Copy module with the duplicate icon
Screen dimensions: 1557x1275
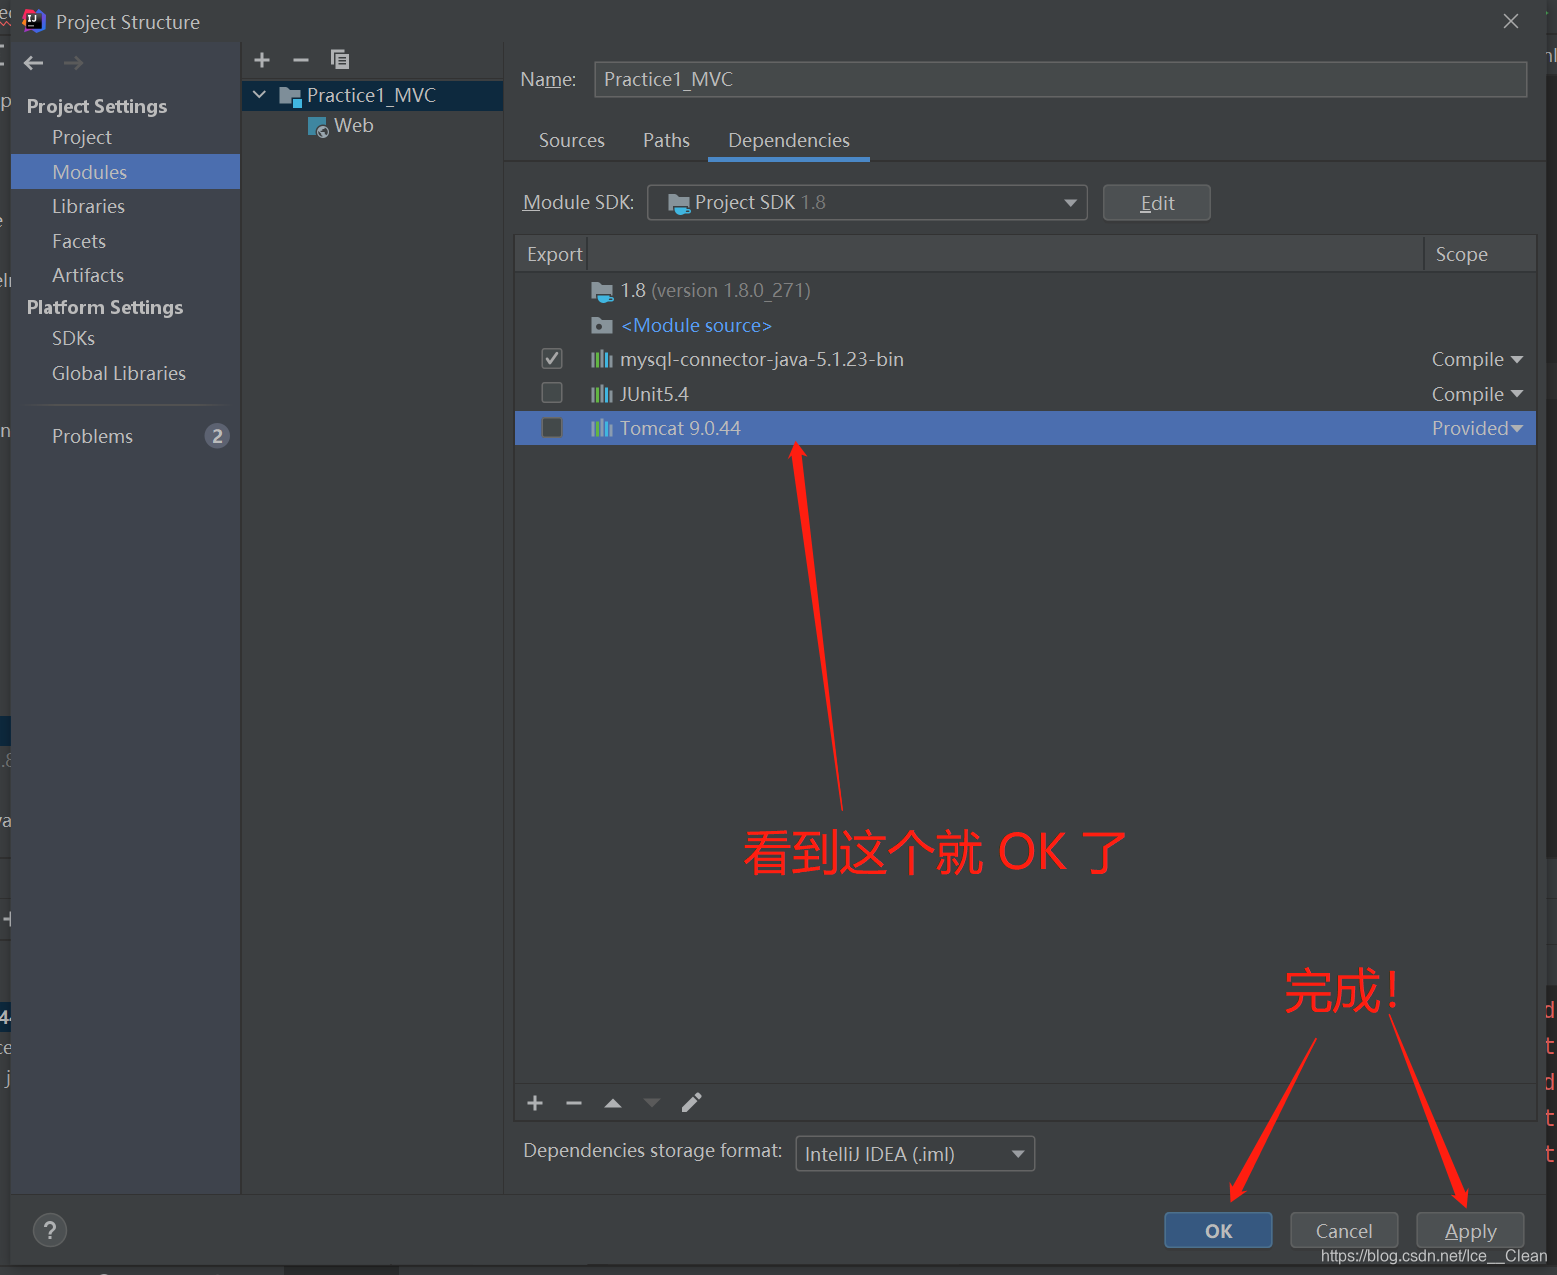coord(340,60)
